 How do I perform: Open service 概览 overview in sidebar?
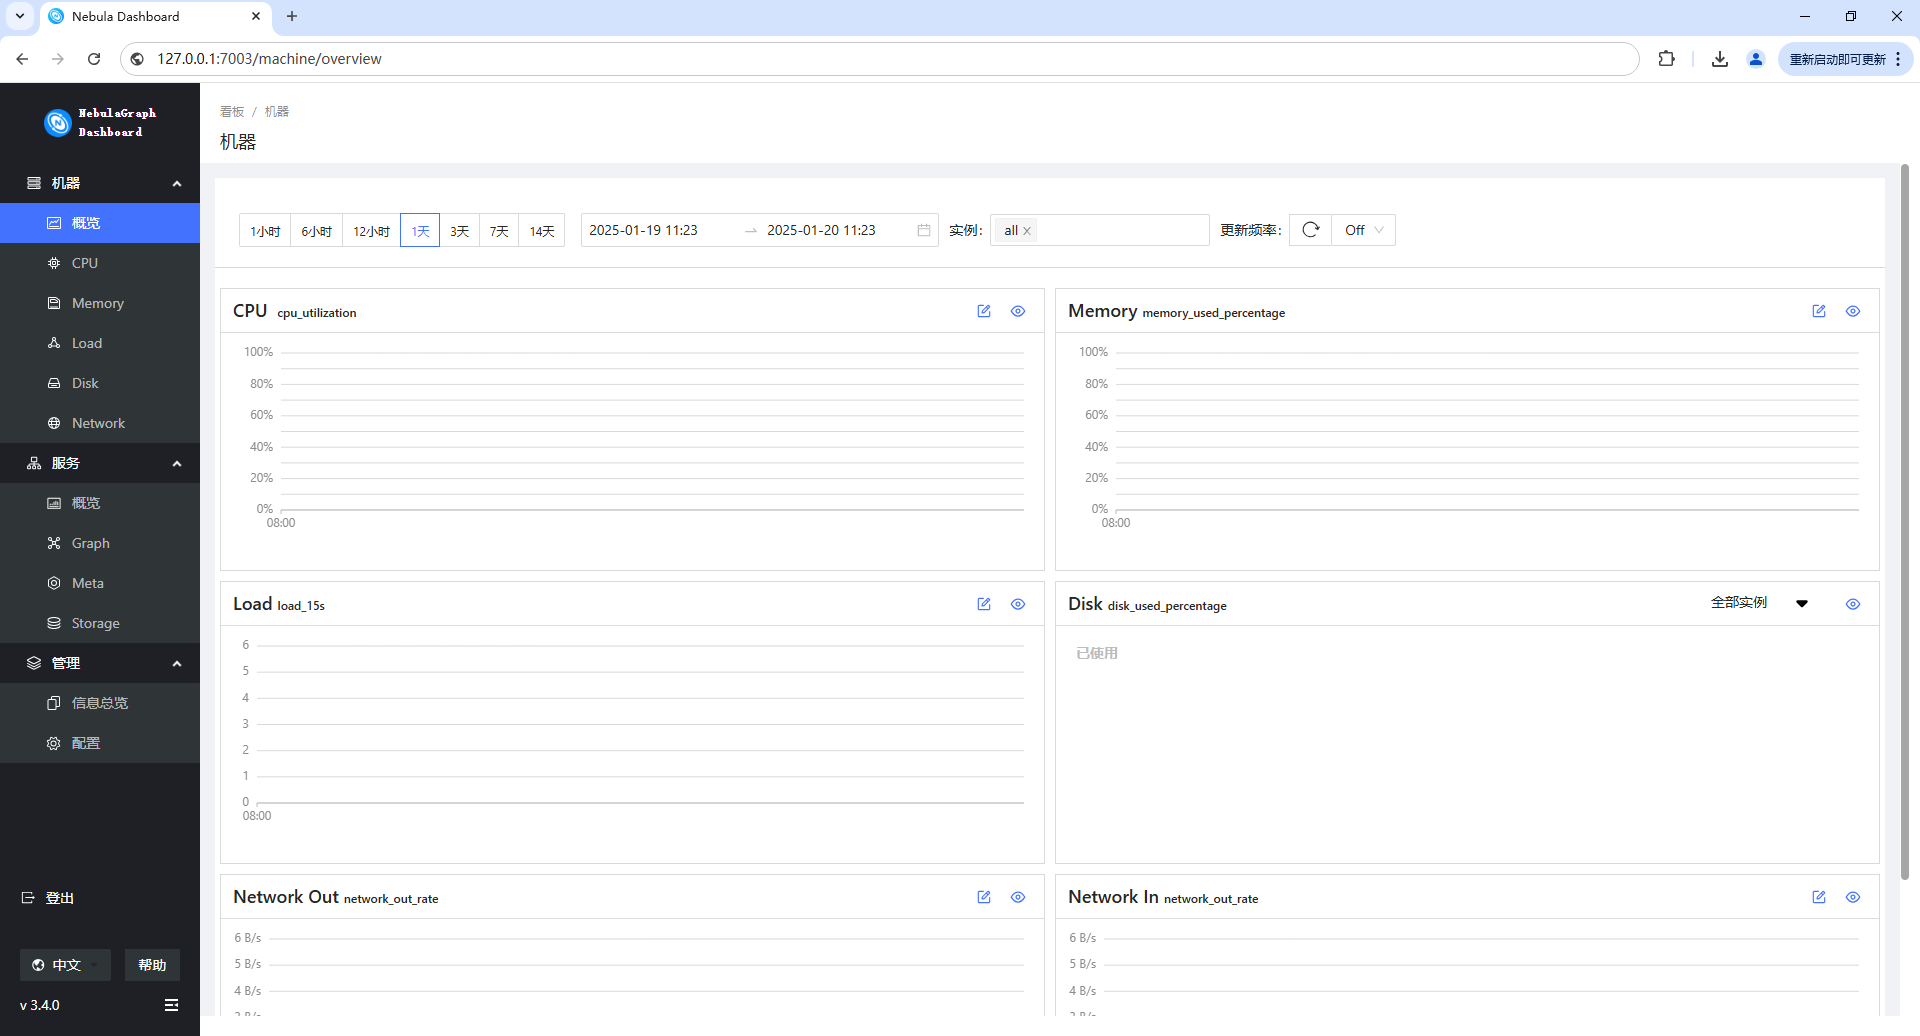tap(100, 503)
